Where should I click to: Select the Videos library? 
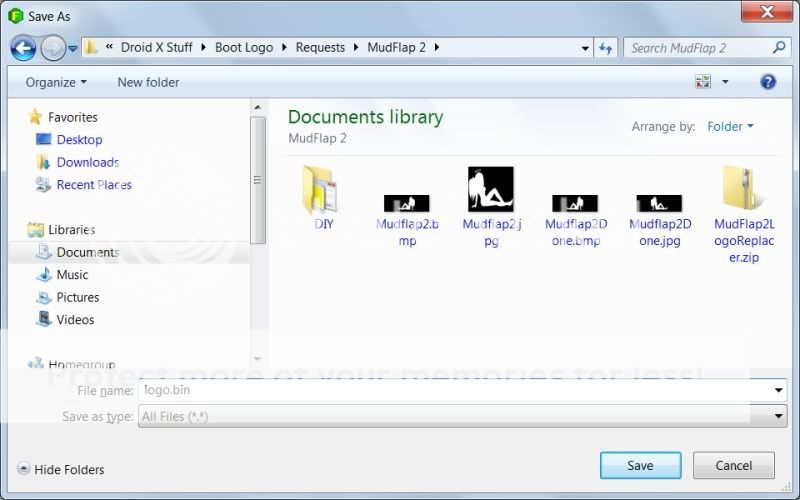coord(75,319)
